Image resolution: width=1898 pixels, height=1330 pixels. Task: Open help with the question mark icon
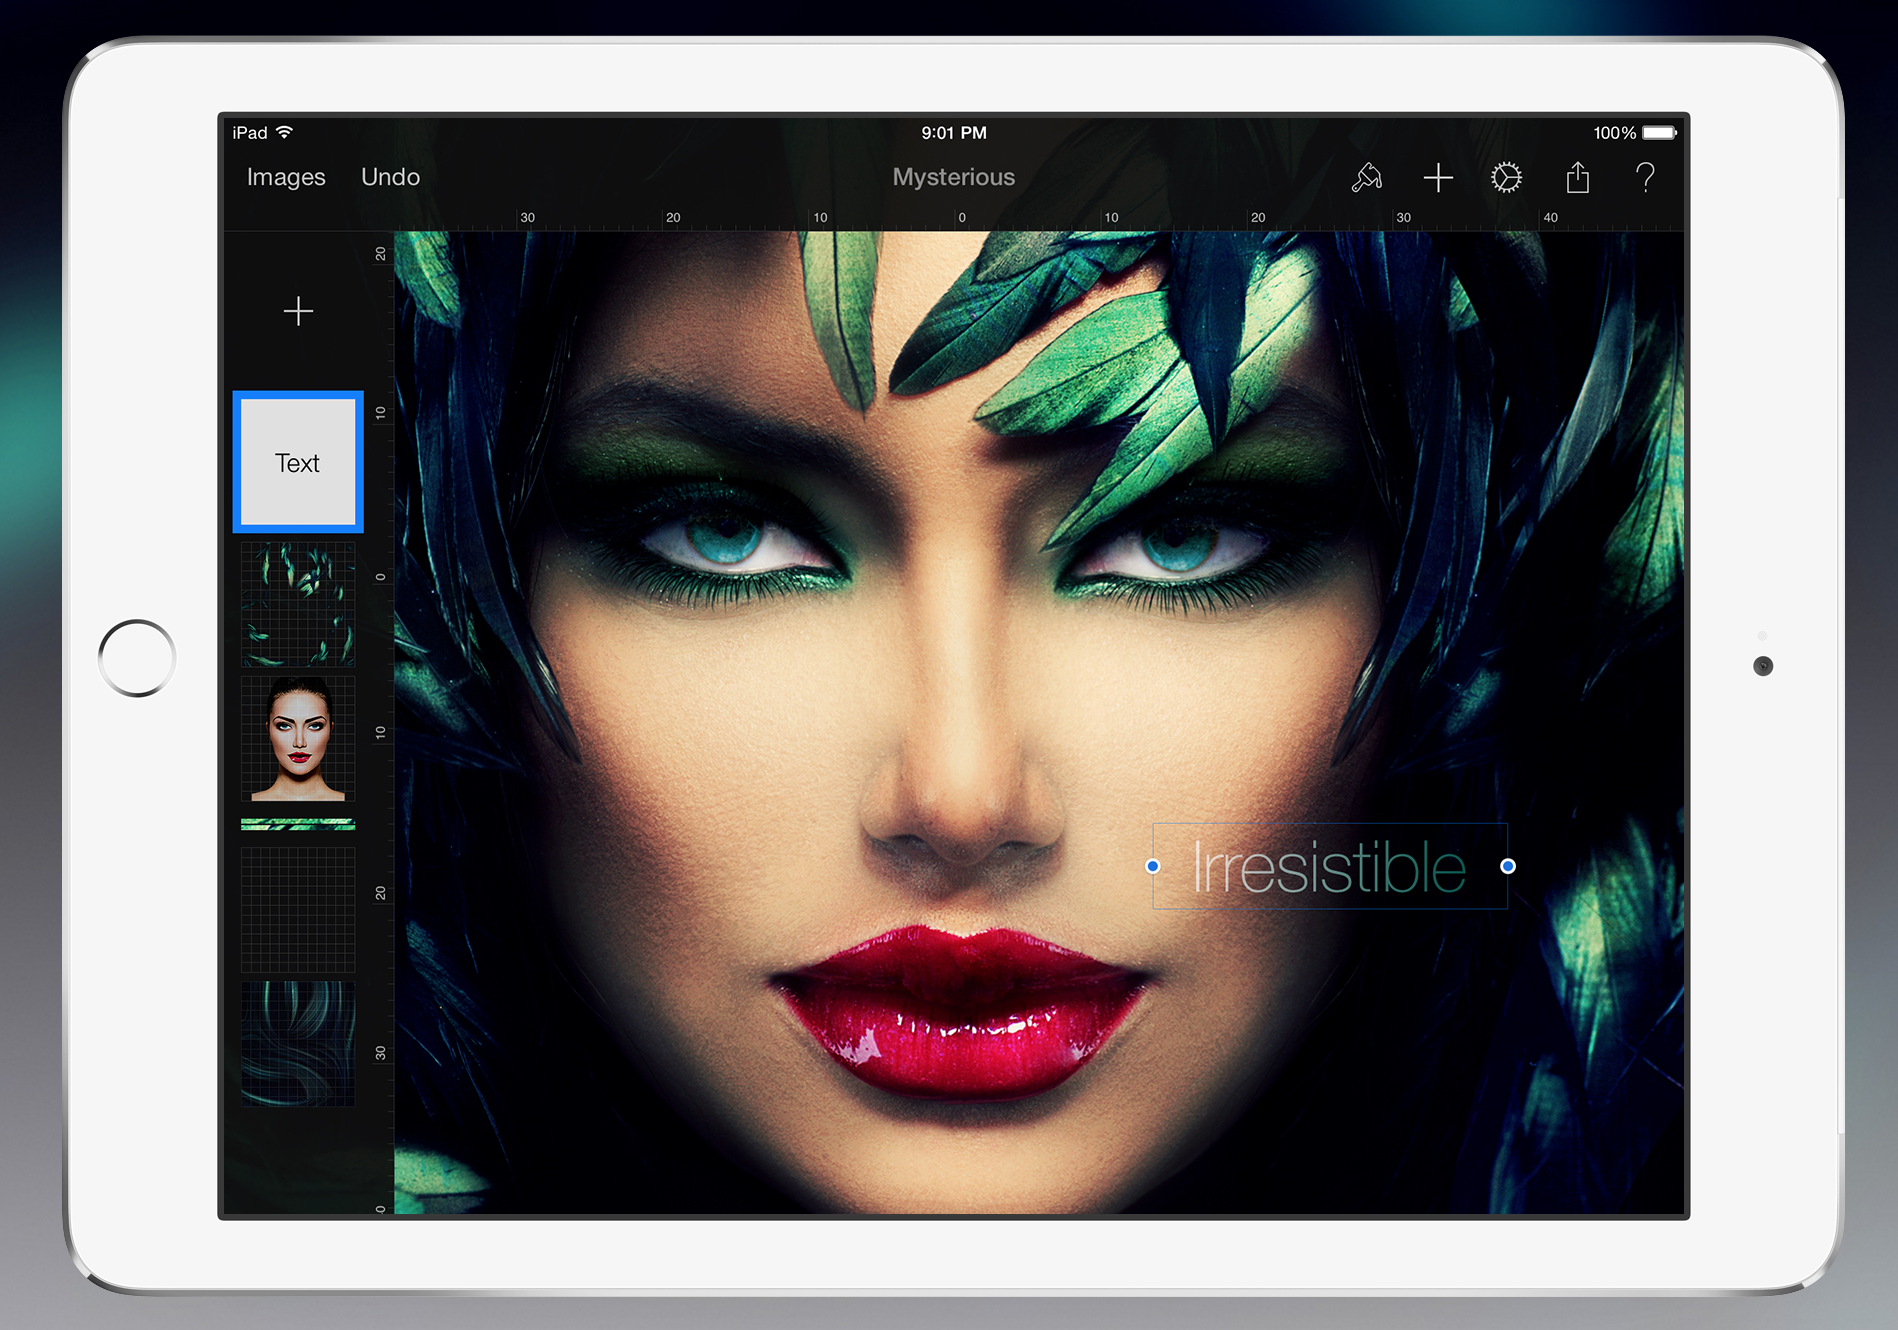[1644, 178]
